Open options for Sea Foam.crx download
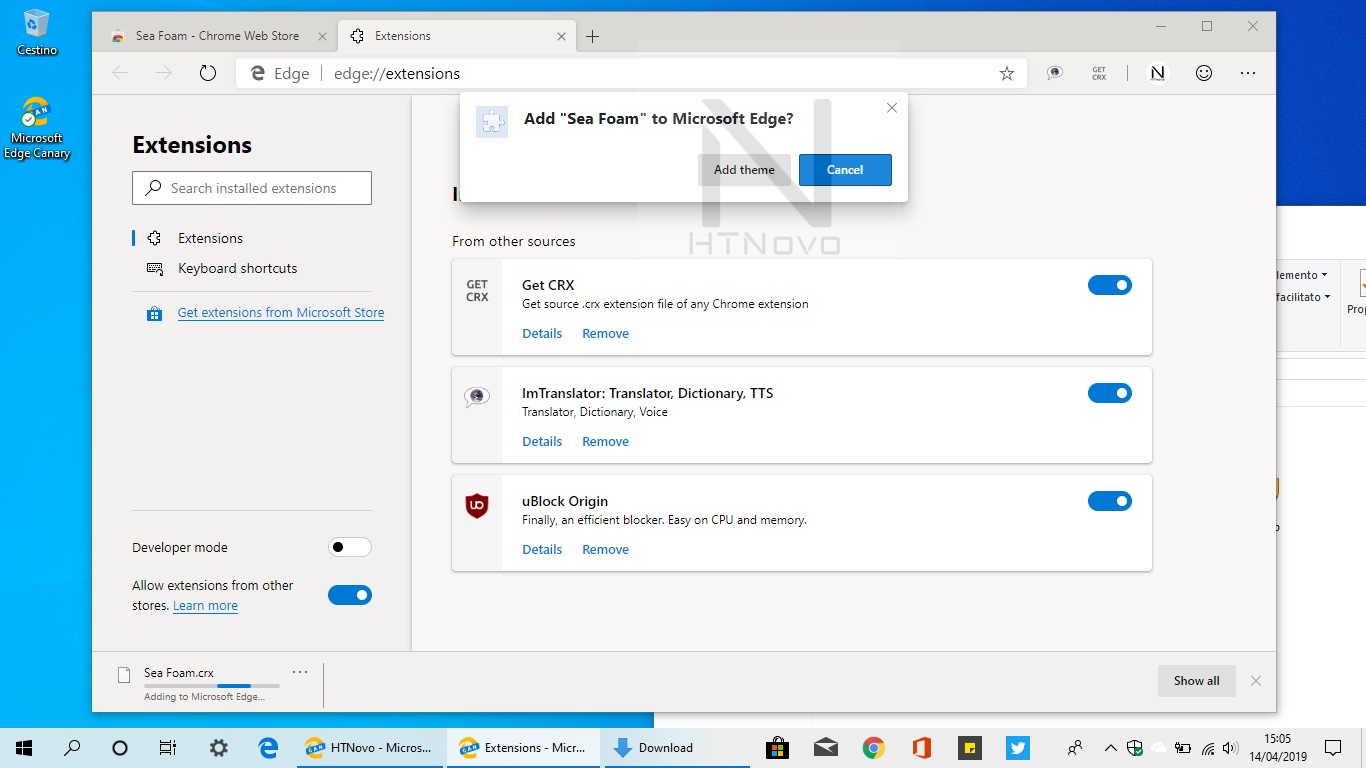 point(299,673)
